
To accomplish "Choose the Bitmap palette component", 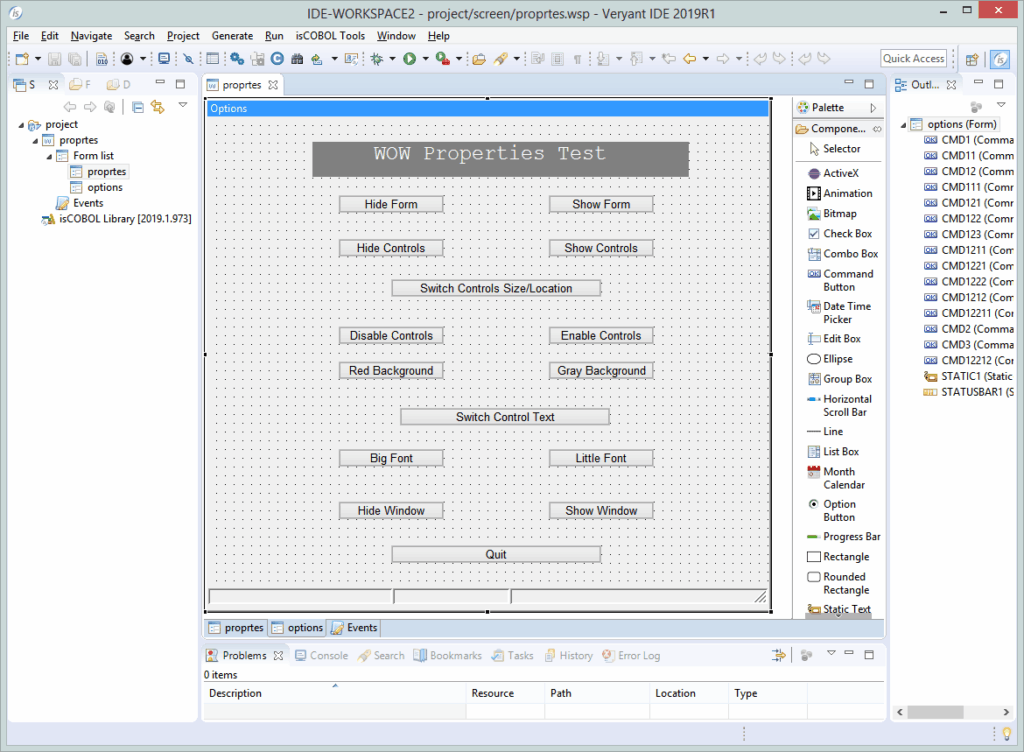I will tap(833, 213).
